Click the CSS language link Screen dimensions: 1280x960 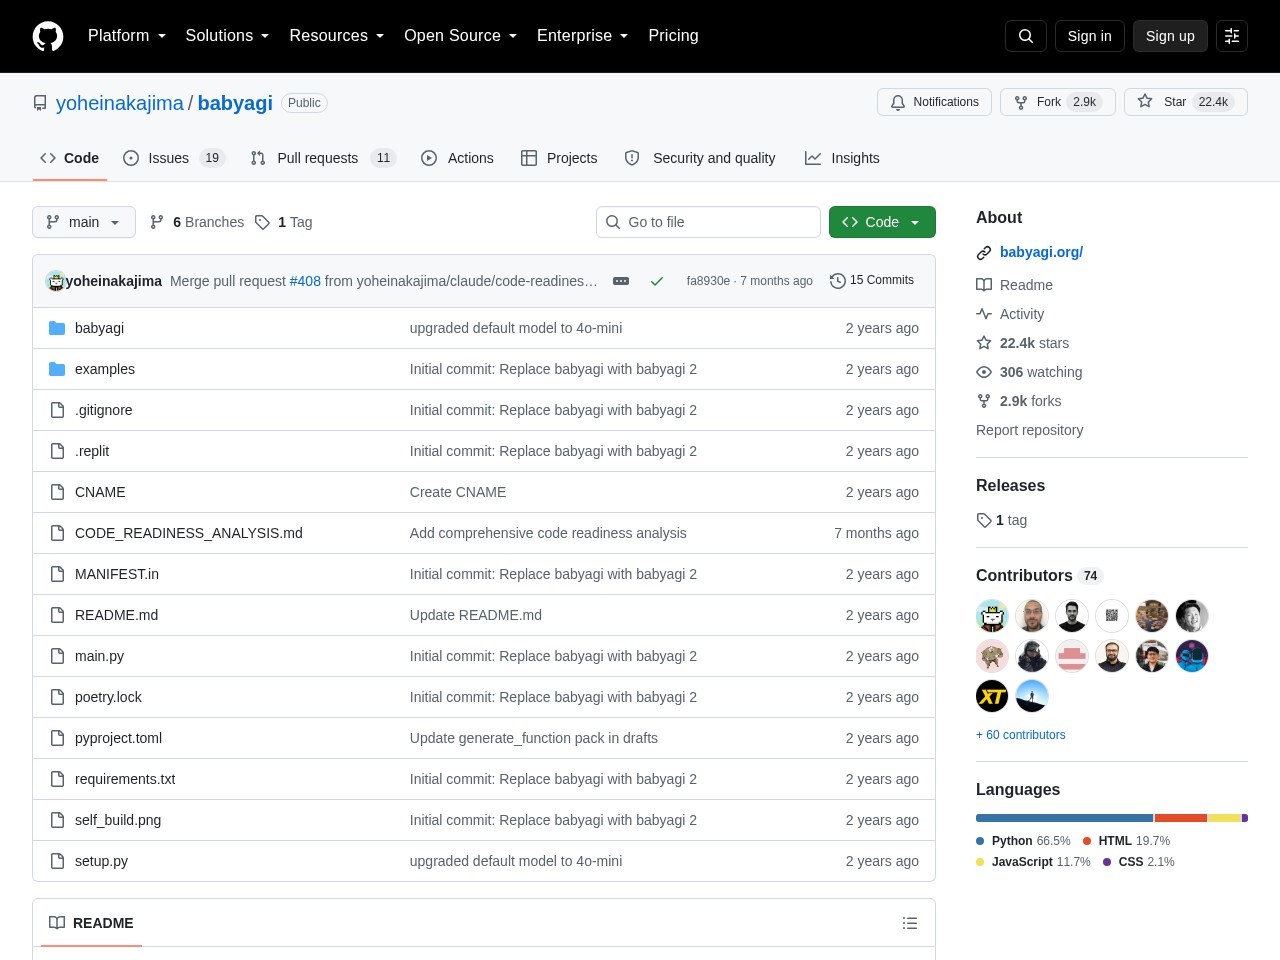tap(1139, 862)
